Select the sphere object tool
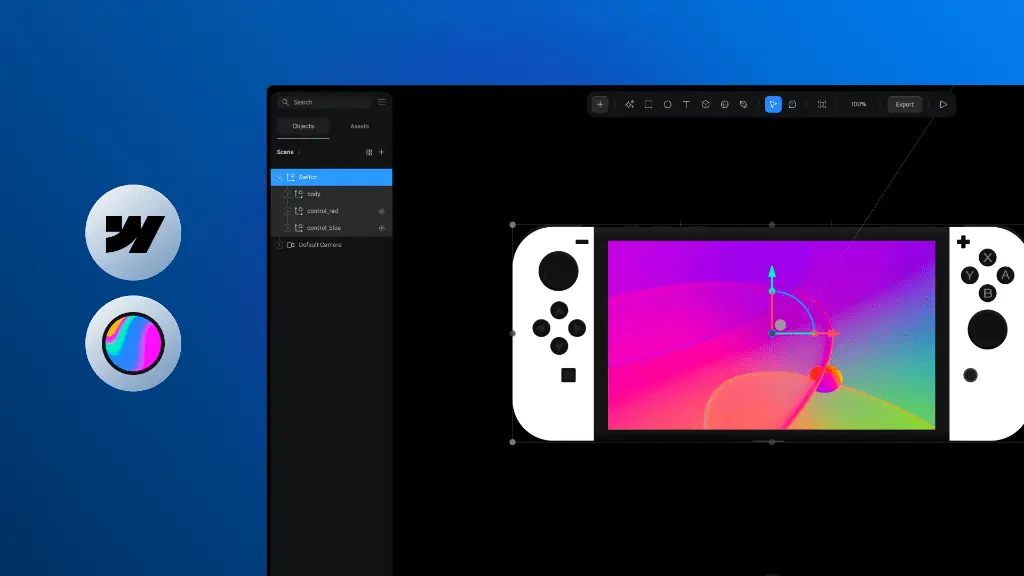The height and width of the screenshot is (576, 1024). click(724, 104)
